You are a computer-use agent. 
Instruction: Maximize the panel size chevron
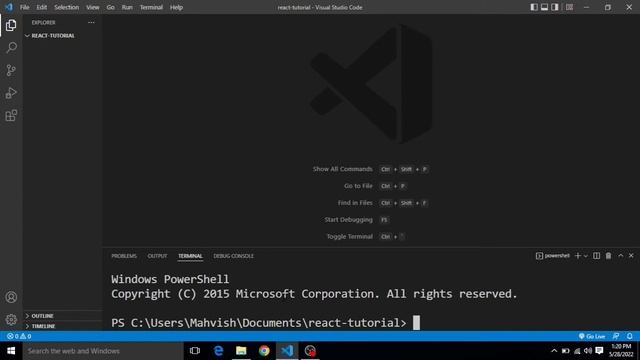[620, 256]
